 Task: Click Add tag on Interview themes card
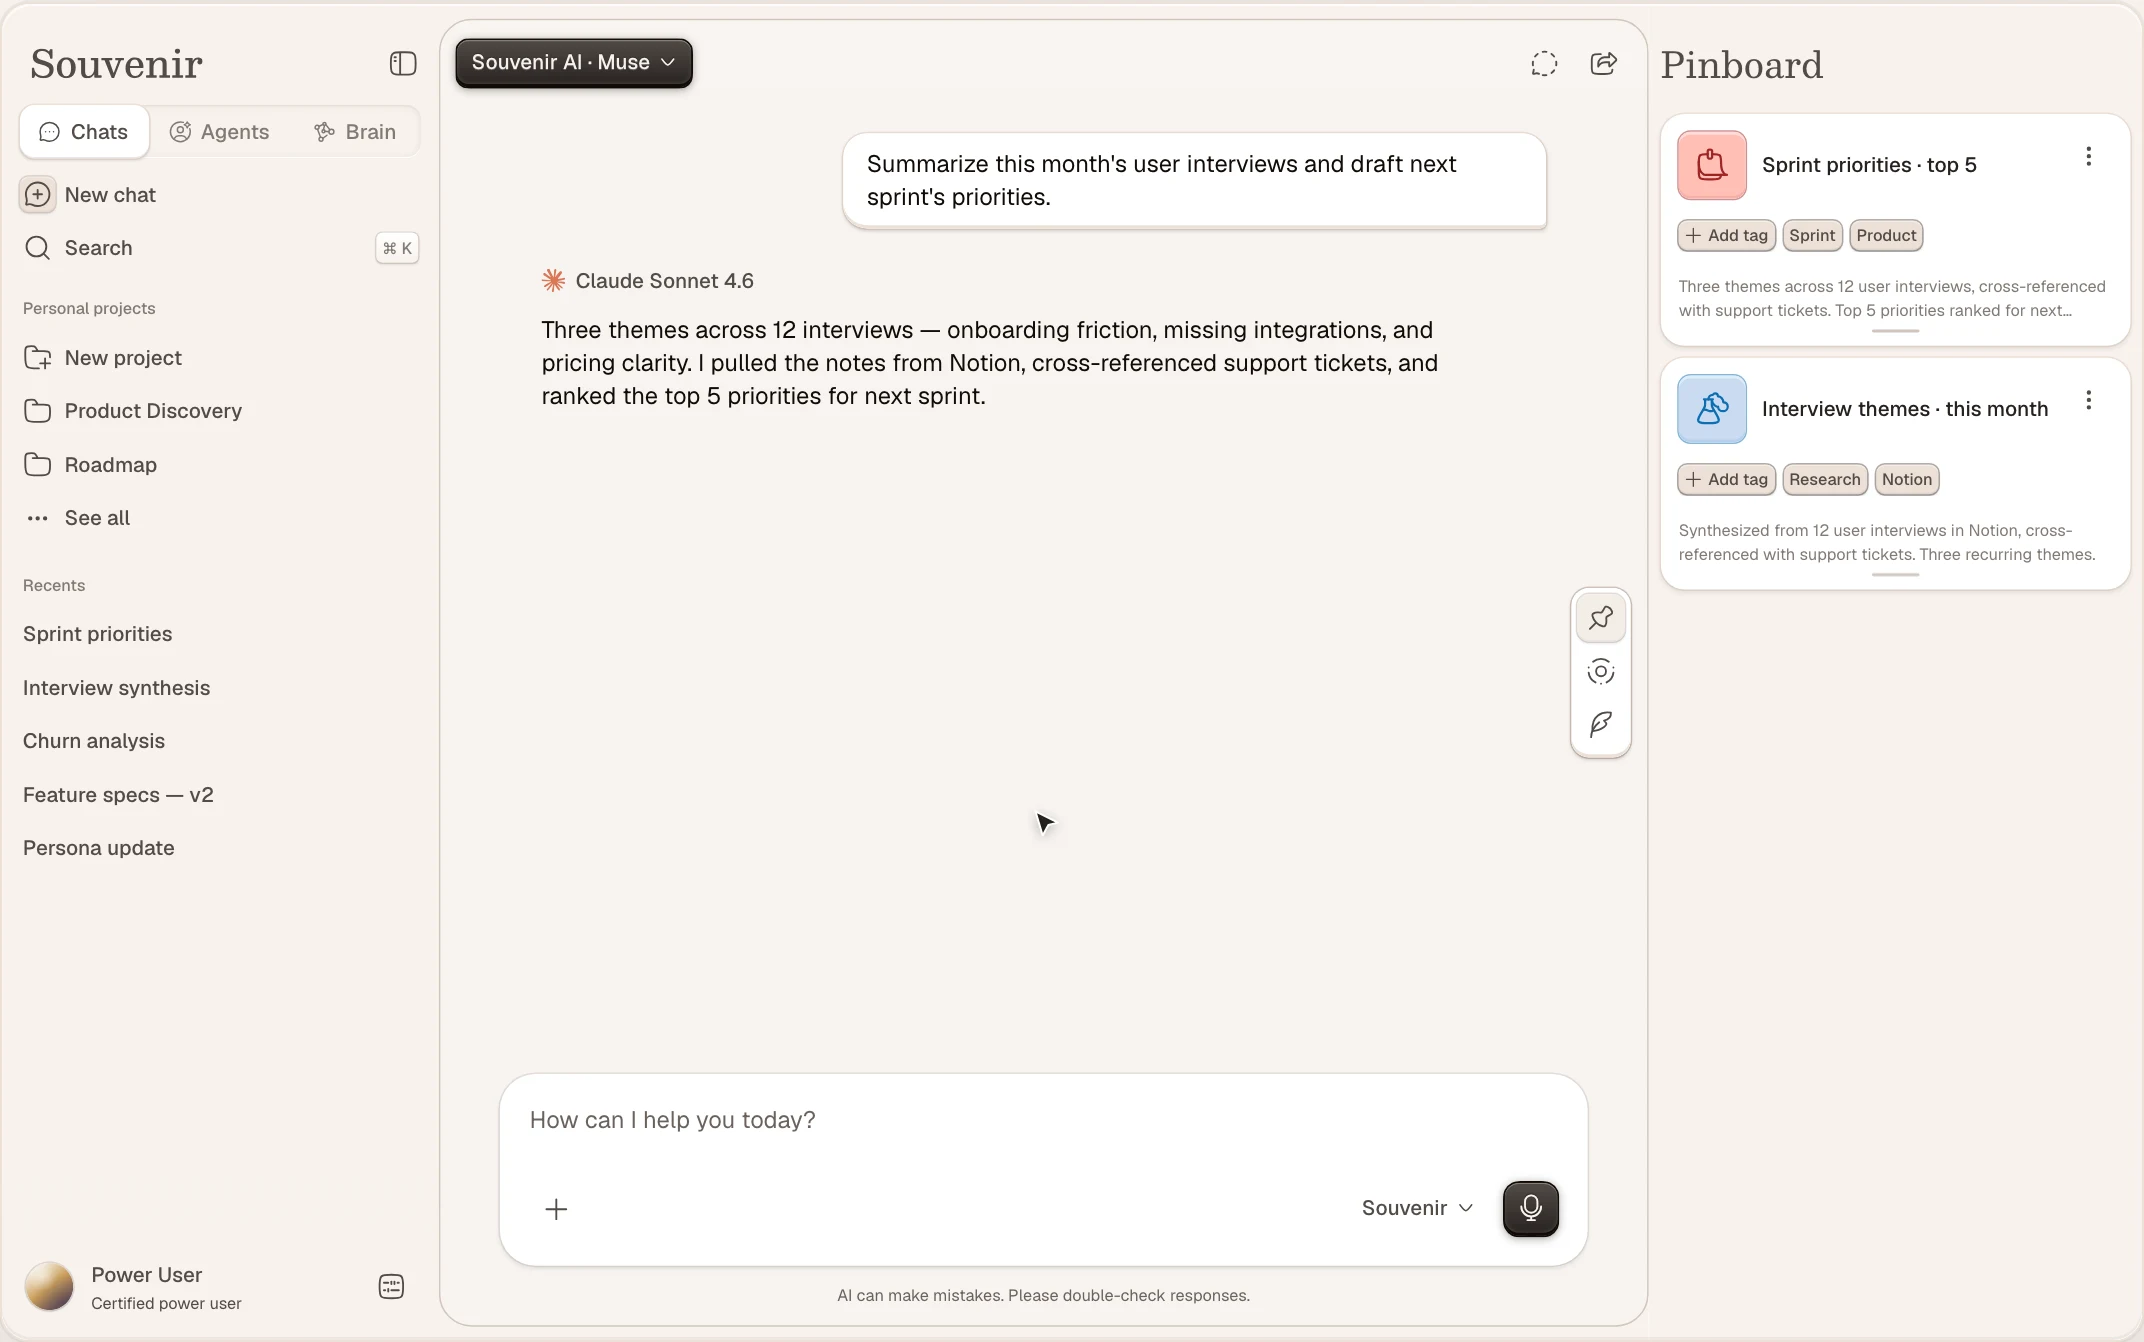coord(1727,480)
